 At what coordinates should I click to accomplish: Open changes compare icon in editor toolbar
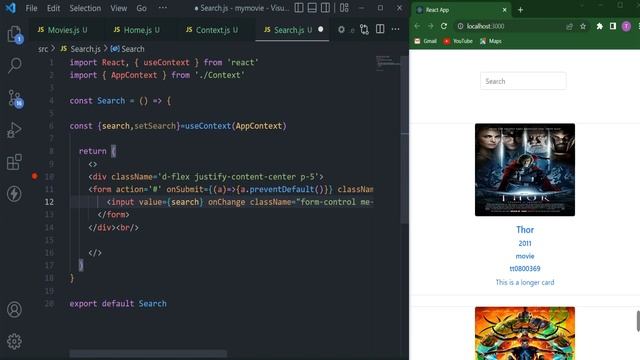coord(364,29)
